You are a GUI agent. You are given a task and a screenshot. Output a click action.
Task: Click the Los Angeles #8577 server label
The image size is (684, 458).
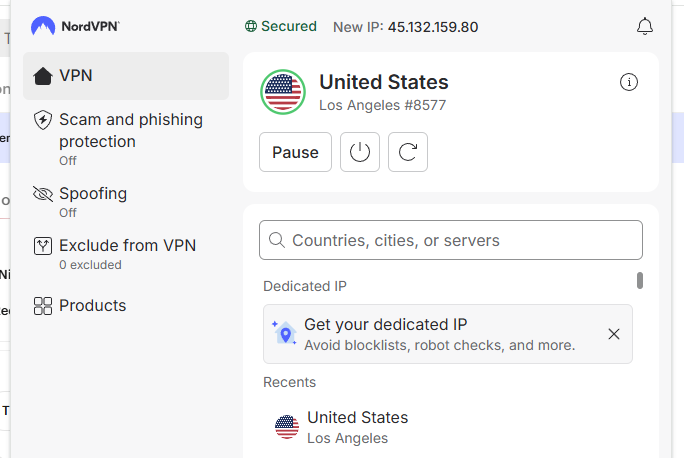point(383,105)
